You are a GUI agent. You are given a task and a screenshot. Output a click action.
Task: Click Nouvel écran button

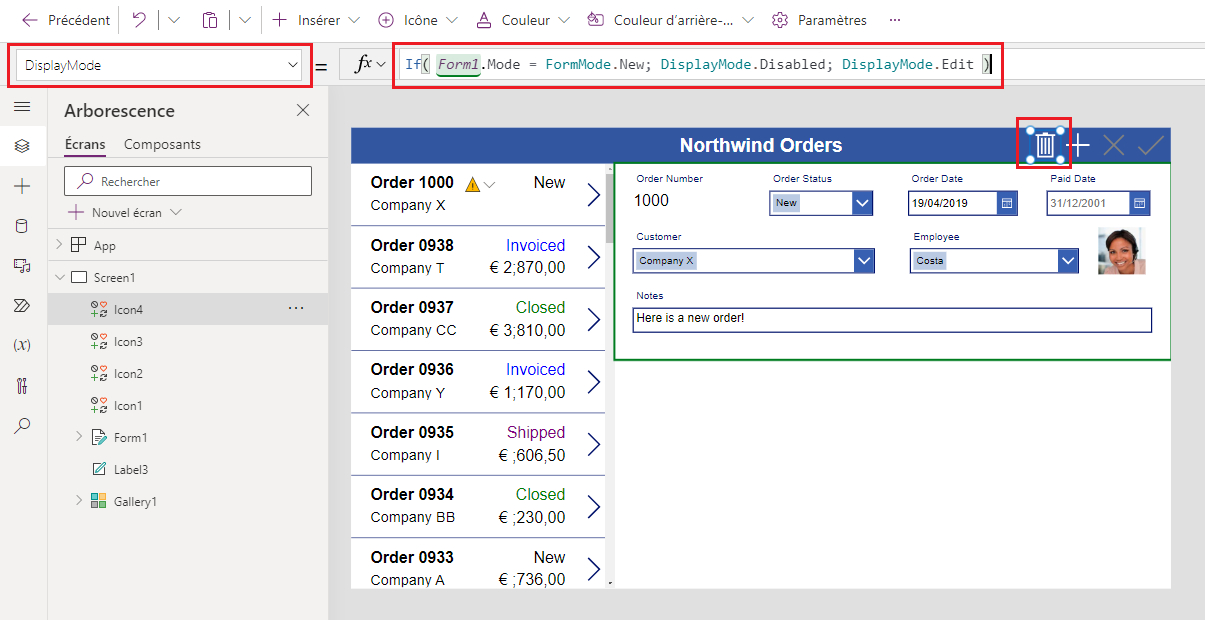point(125,212)
